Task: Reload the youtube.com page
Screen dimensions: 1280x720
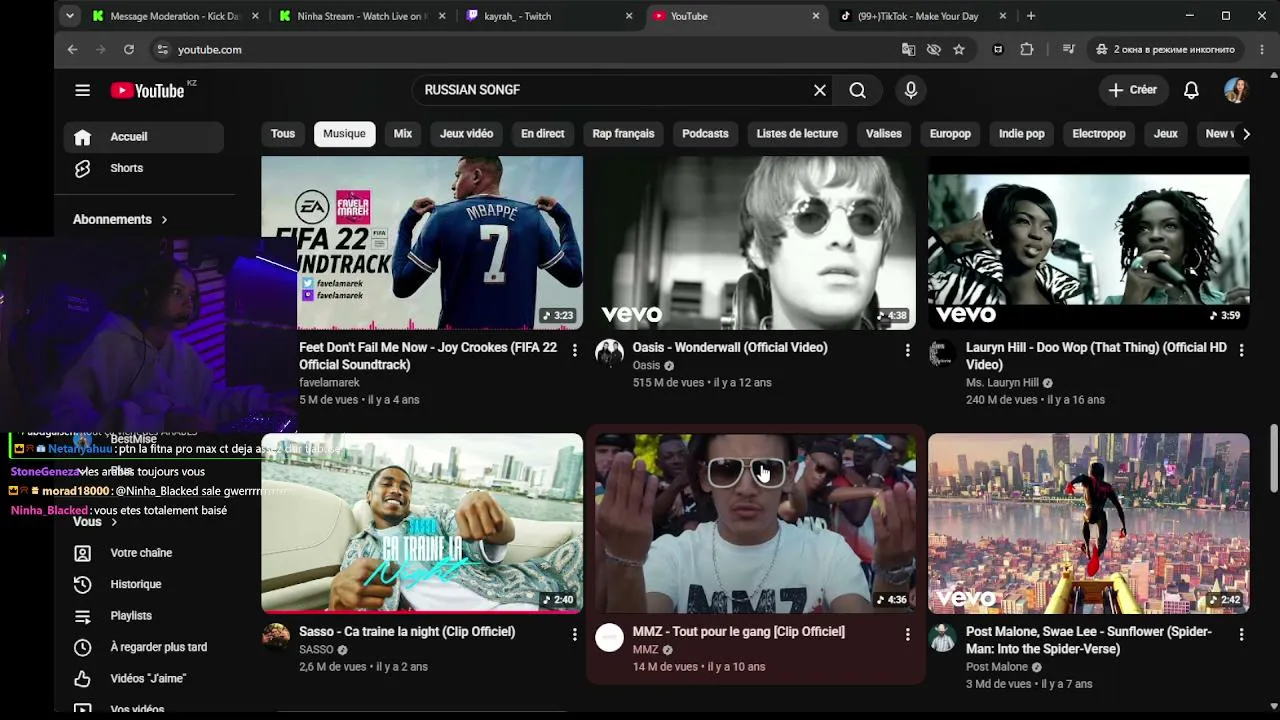Action: (129, 49)
